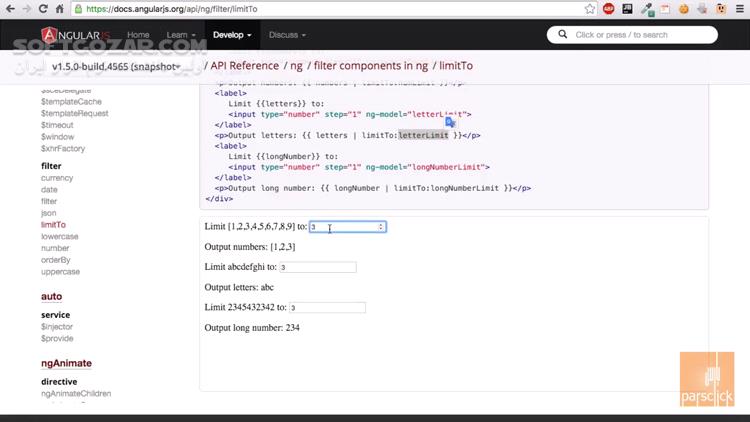Click the numbers limit input field
The height and width of the screenshot is (422, 750).
click(x=348, y=227)
